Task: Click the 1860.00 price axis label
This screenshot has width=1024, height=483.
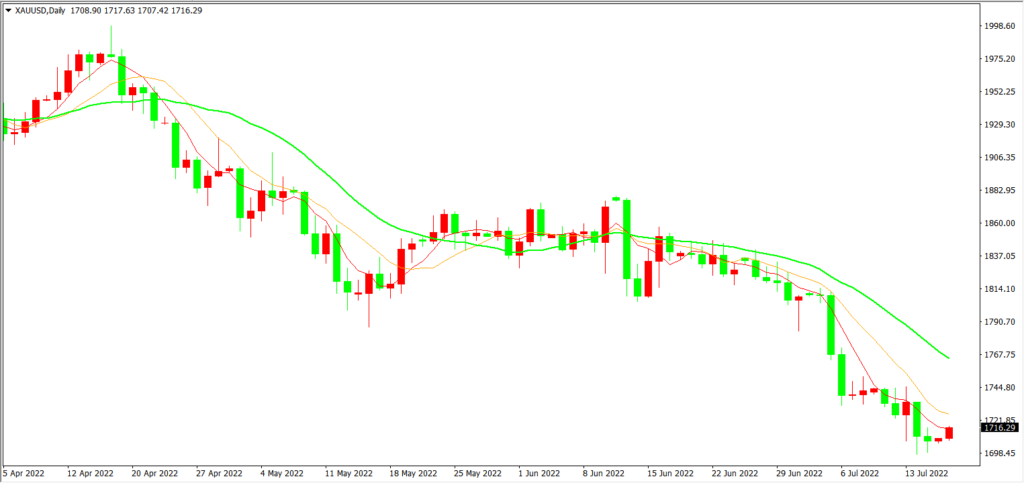Action: [x=1000, y=224]
